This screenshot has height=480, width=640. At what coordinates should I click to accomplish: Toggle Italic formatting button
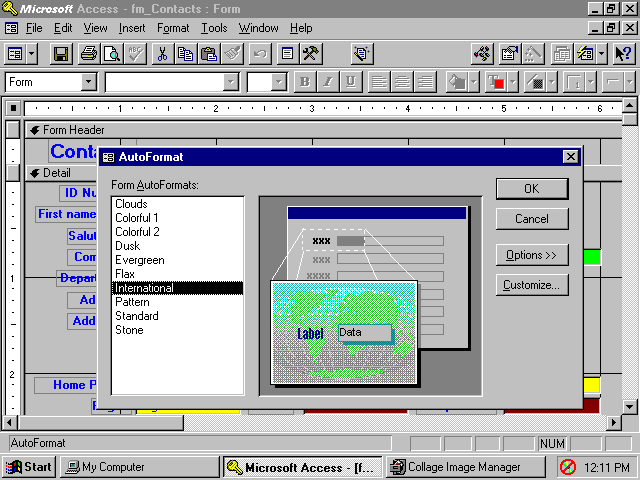(x=328, y=82)
